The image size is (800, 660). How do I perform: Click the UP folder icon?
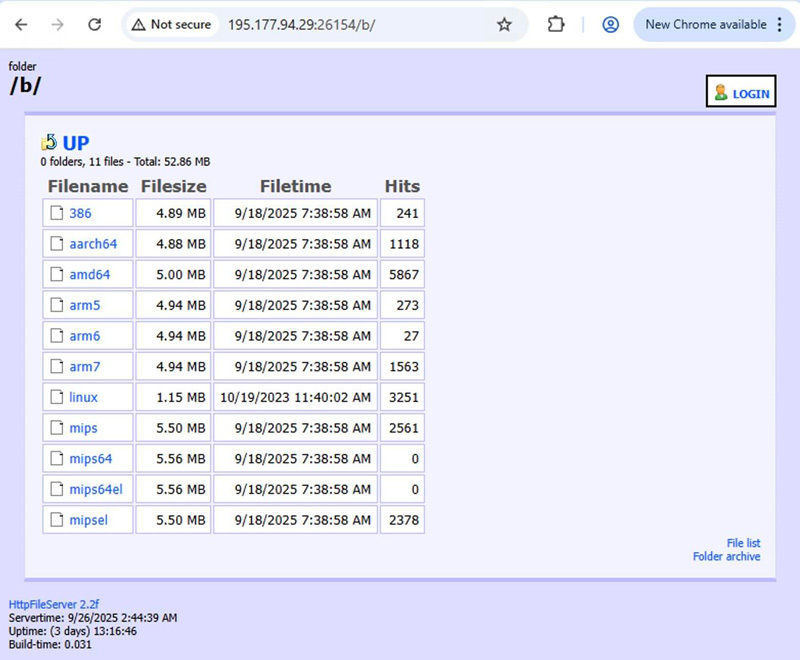click(49, 143)
